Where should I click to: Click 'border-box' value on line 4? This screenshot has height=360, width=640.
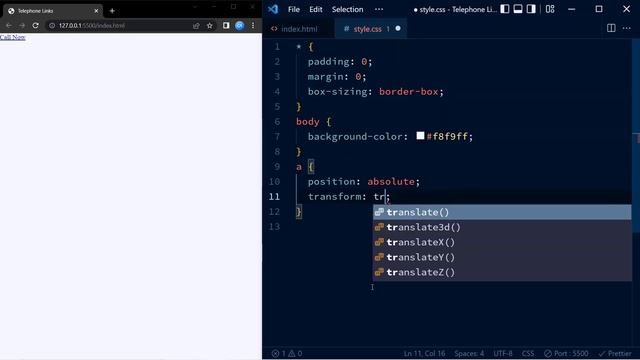pyautogui.click(x=409, y=92)
